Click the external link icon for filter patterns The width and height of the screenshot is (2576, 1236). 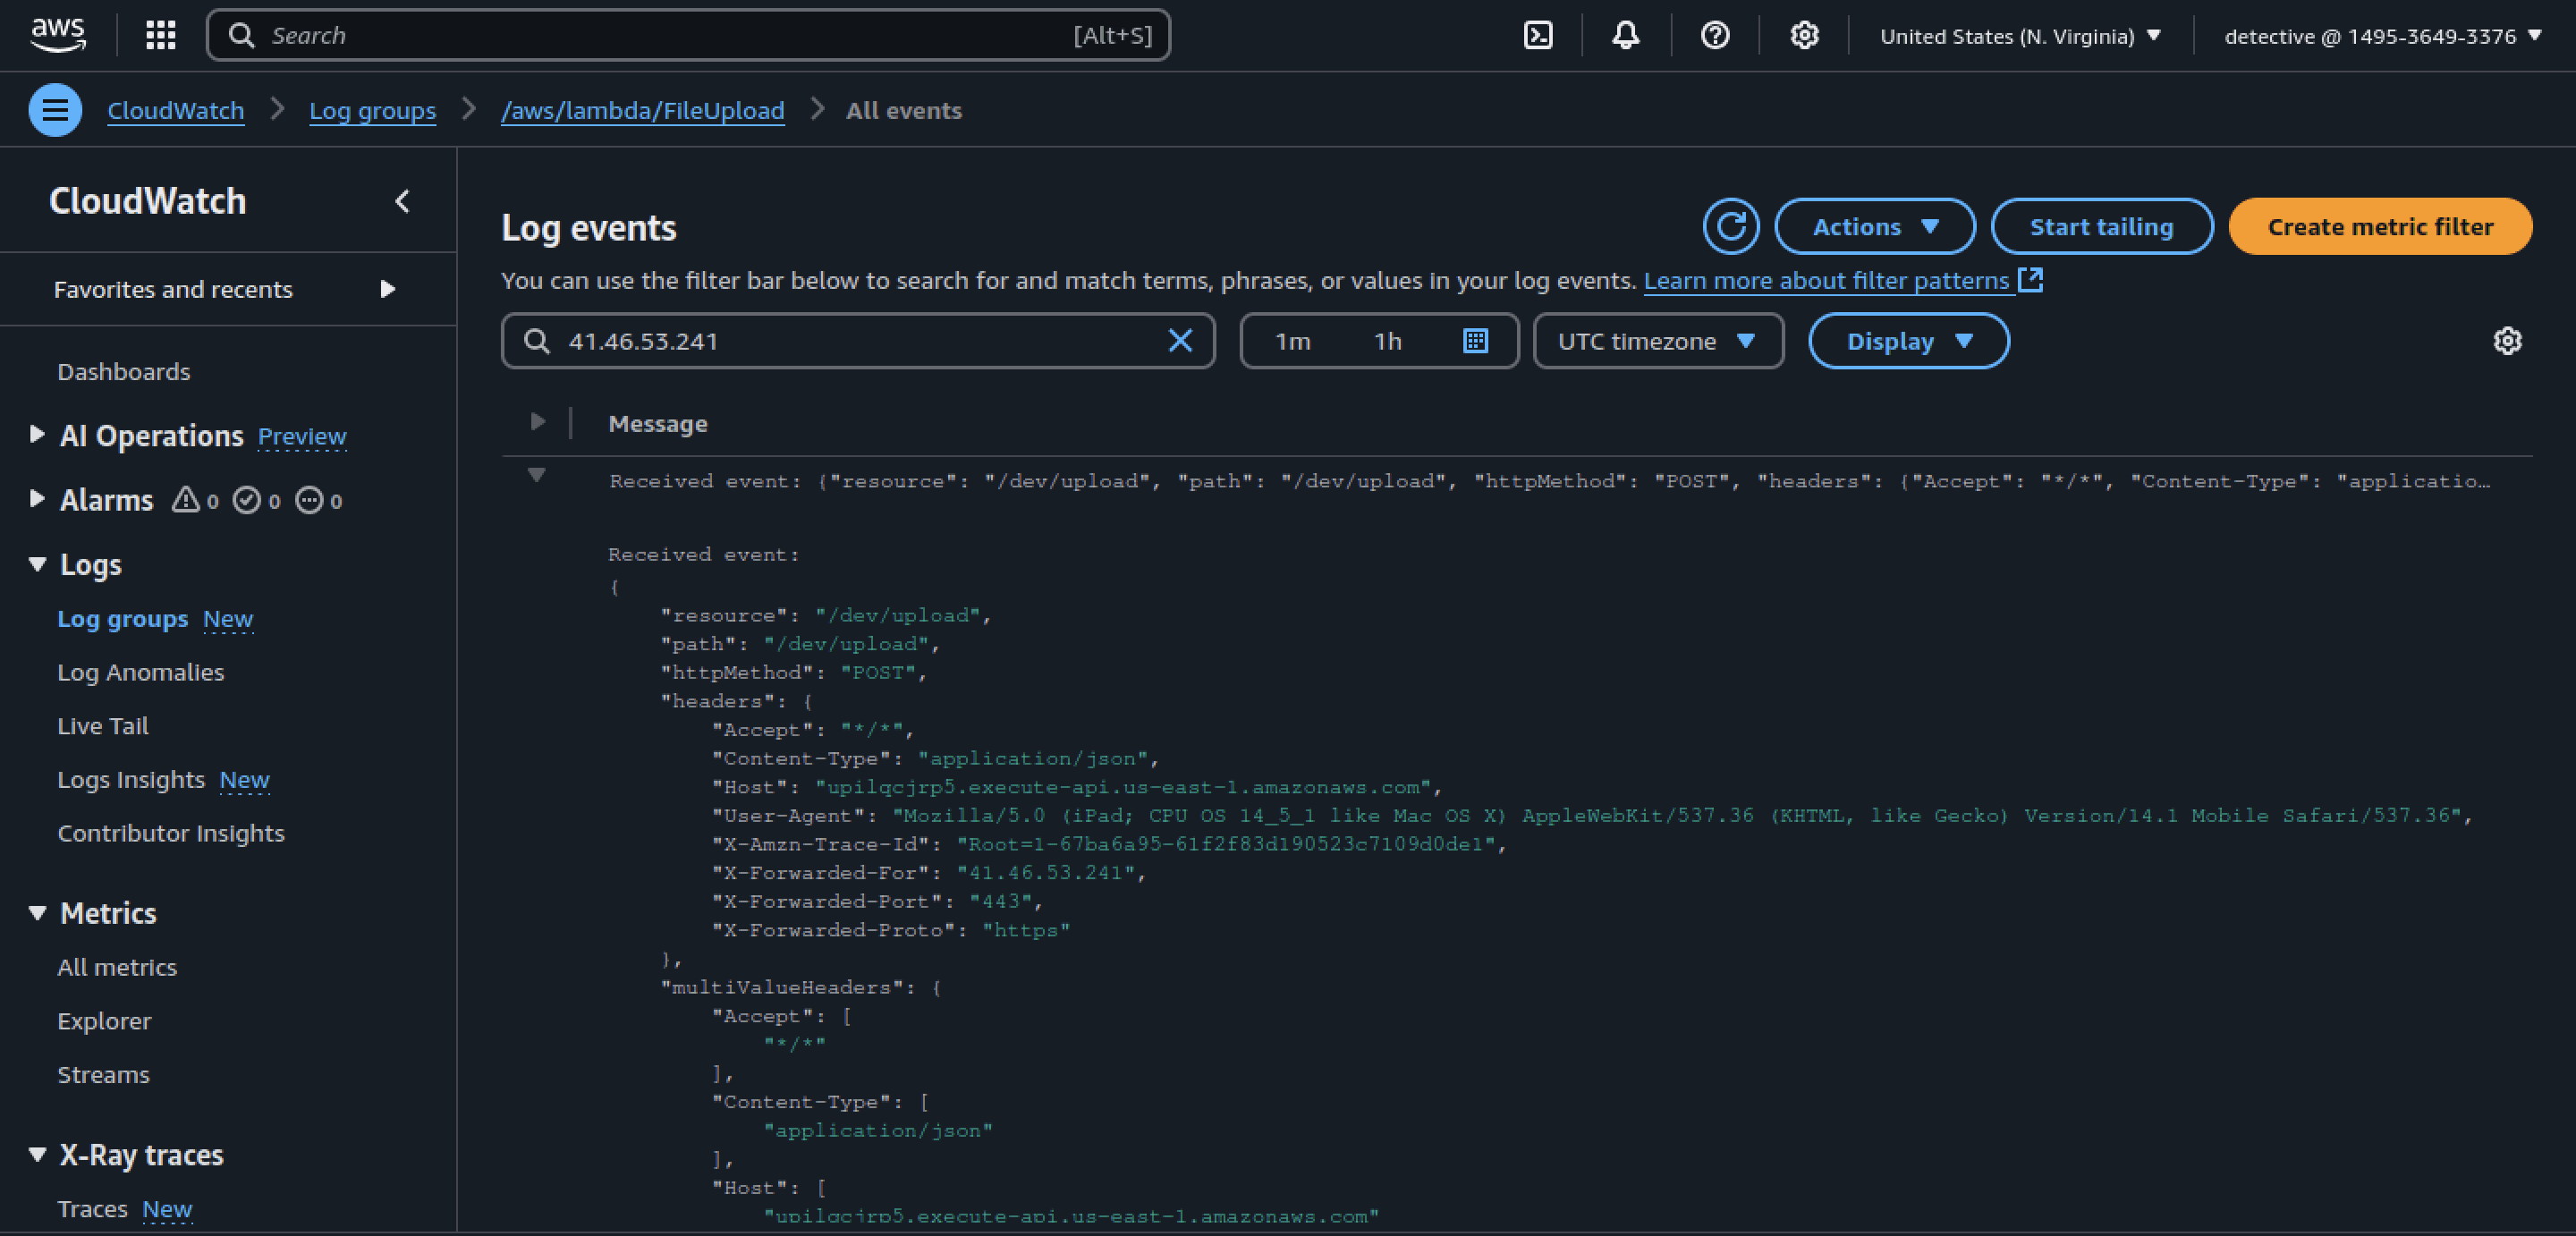coord(2030,280)
